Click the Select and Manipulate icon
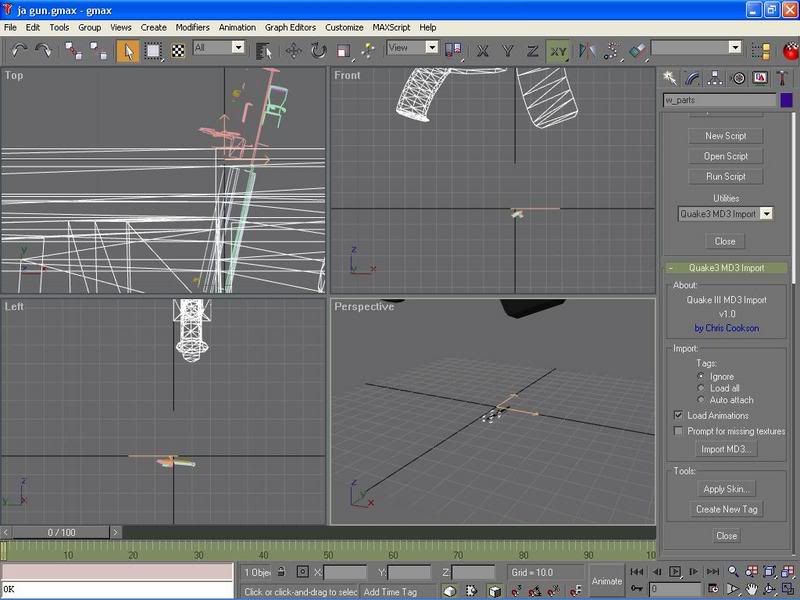This screenshot has width=800, height=600. pos(368,51)
